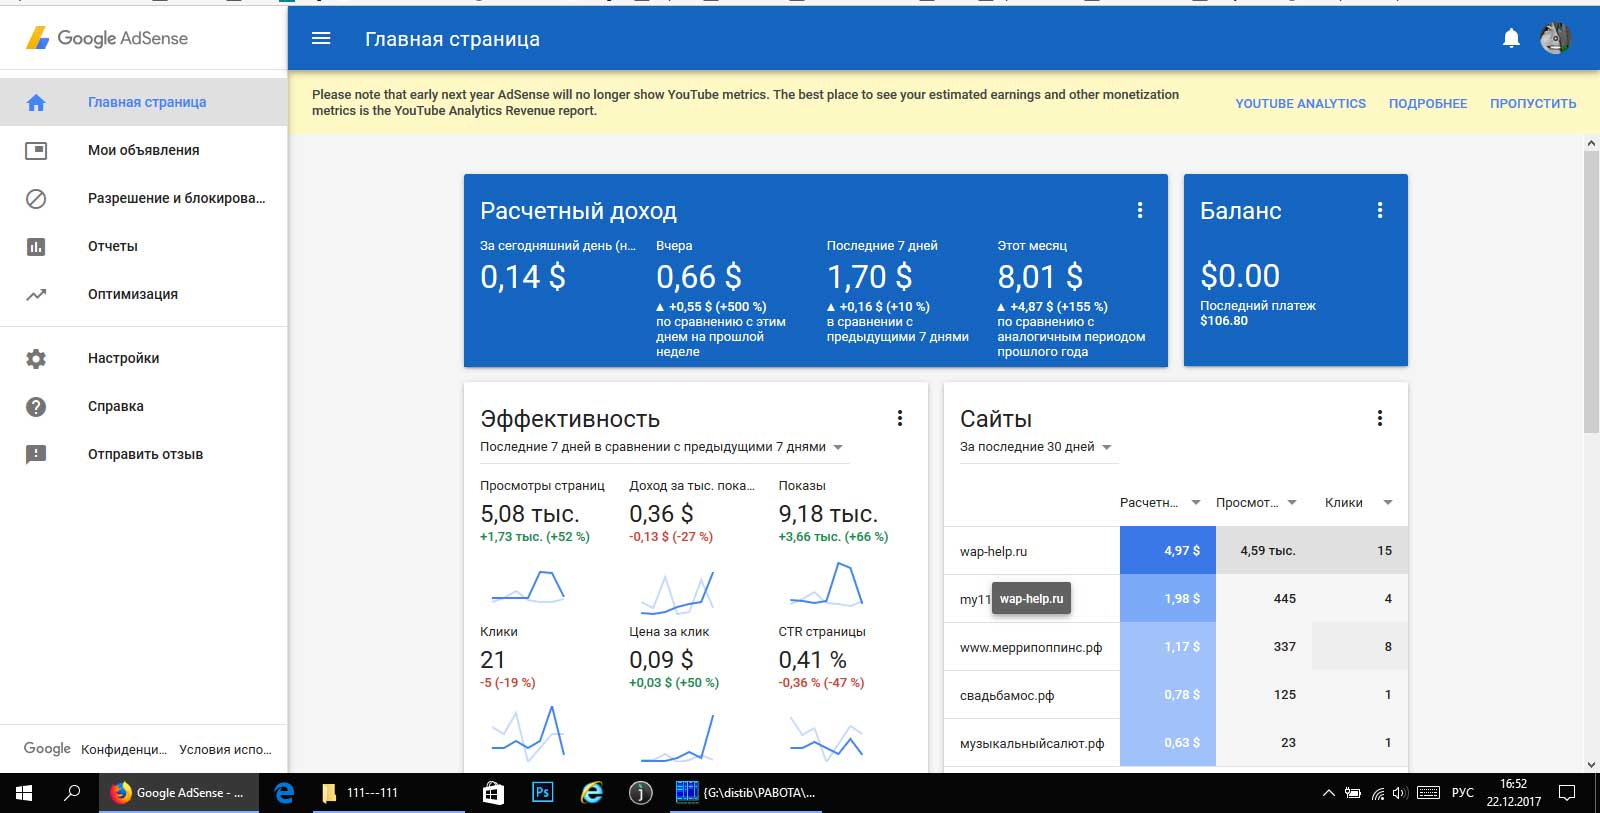Screen dimensions: 1600x813
Task: Click the My ads (Мои объявления) icon
Action: pos(36,150)
